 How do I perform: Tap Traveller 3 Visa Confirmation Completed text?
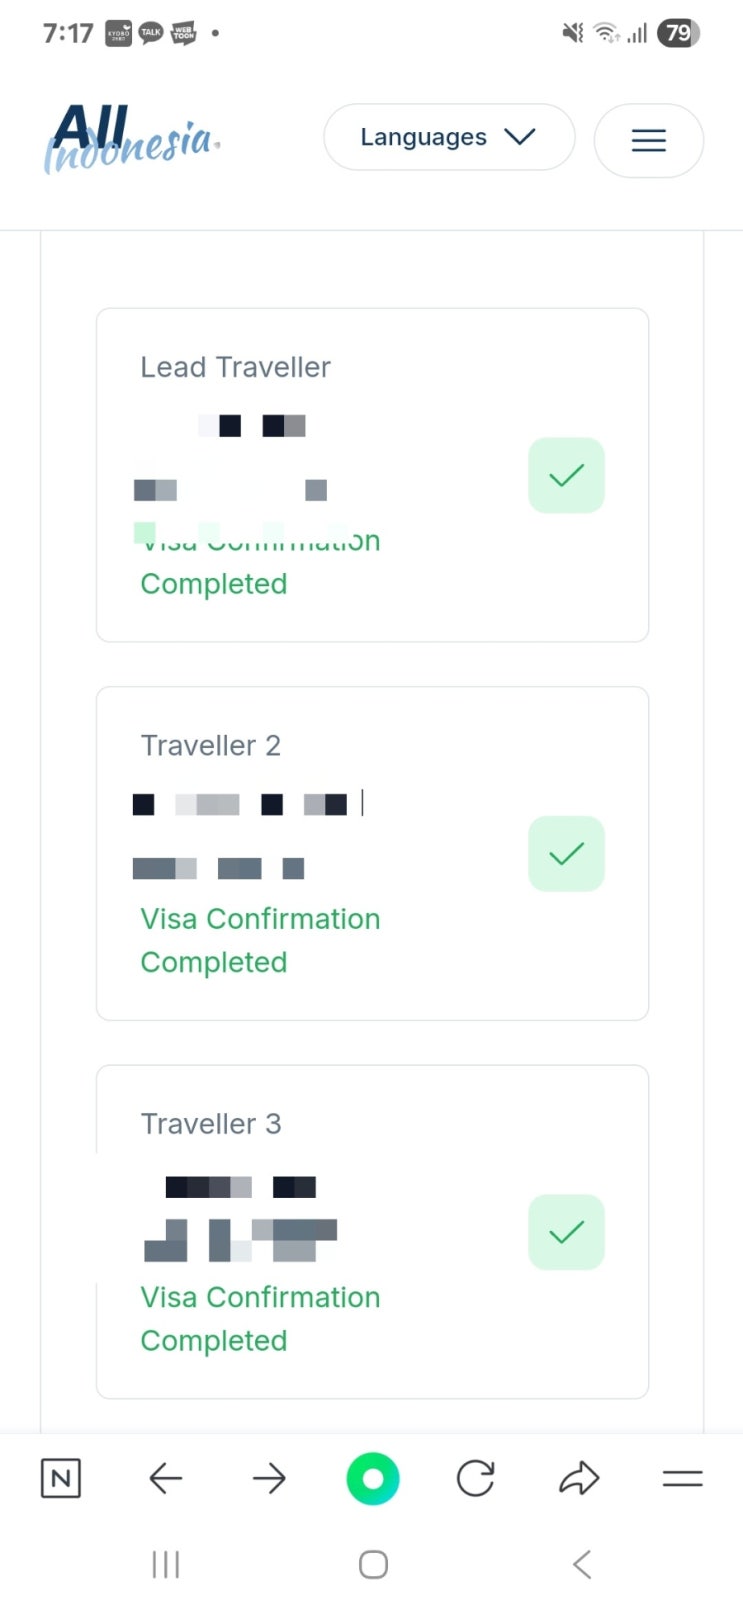260,1318
